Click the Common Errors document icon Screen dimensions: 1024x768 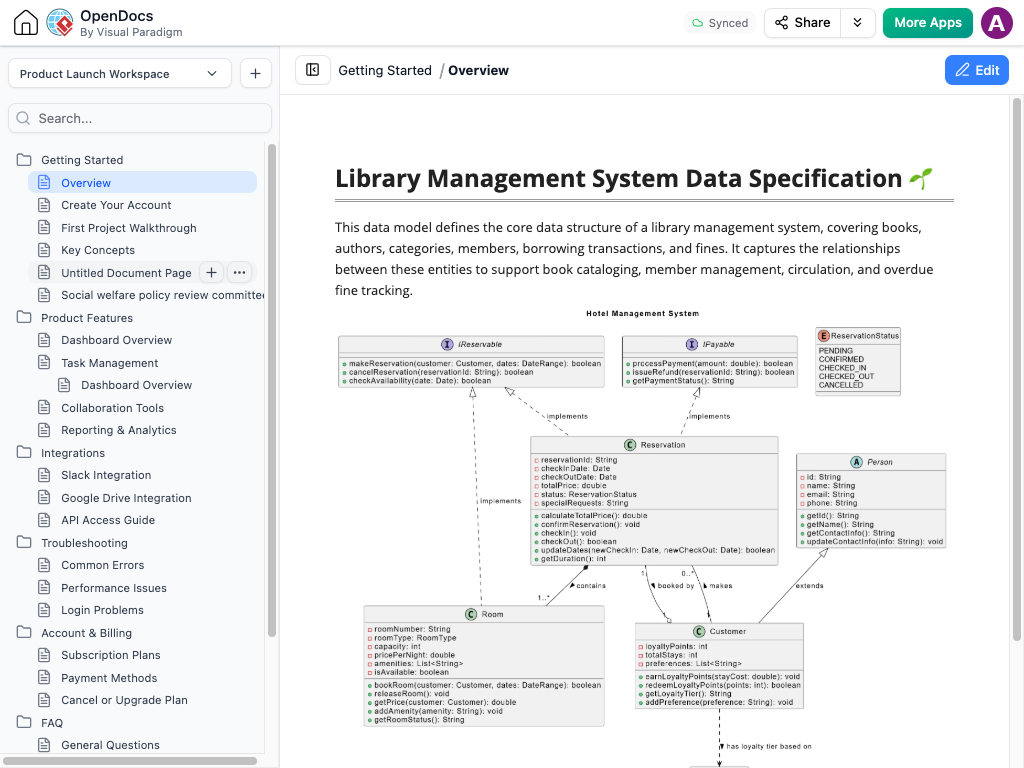44,565
